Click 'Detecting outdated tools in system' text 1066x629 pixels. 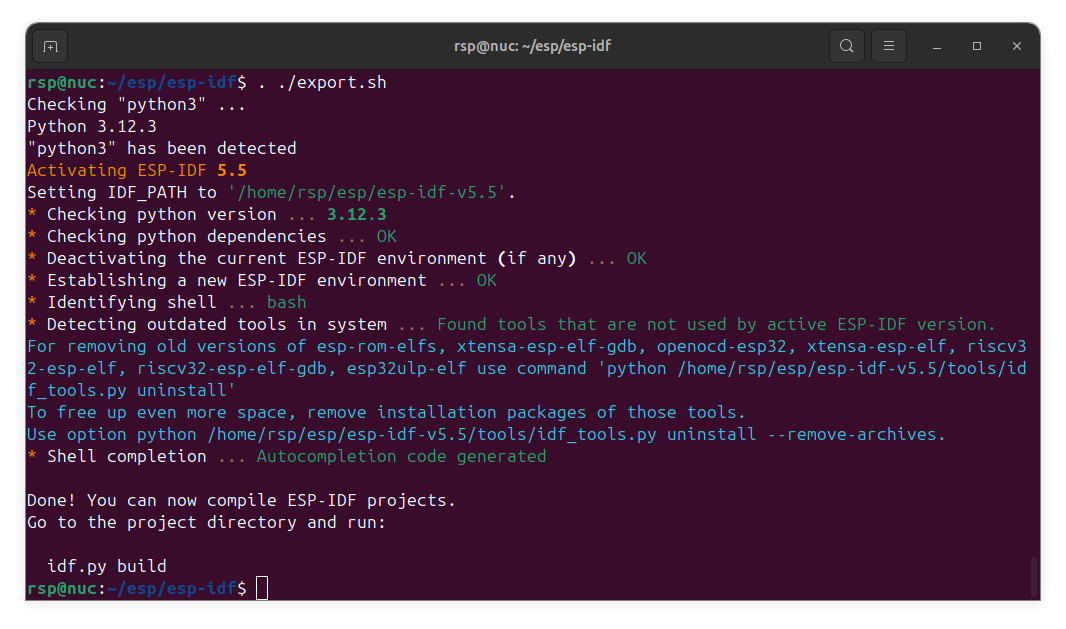[x=217, y=324]
